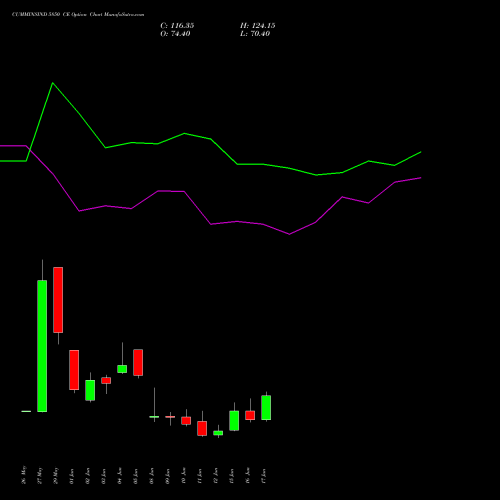Select the high value H: 124.15
Screen dimensions: 500x500
click(x=258, y=26)
